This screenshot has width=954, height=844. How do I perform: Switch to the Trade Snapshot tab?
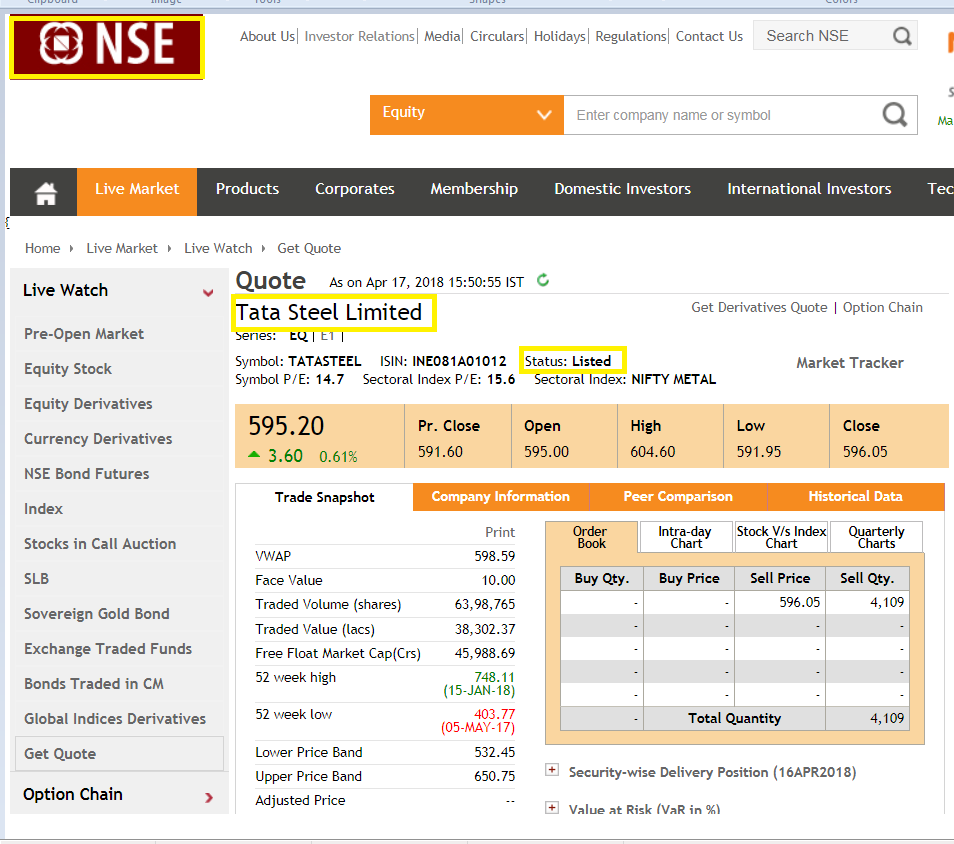(324, 497)
